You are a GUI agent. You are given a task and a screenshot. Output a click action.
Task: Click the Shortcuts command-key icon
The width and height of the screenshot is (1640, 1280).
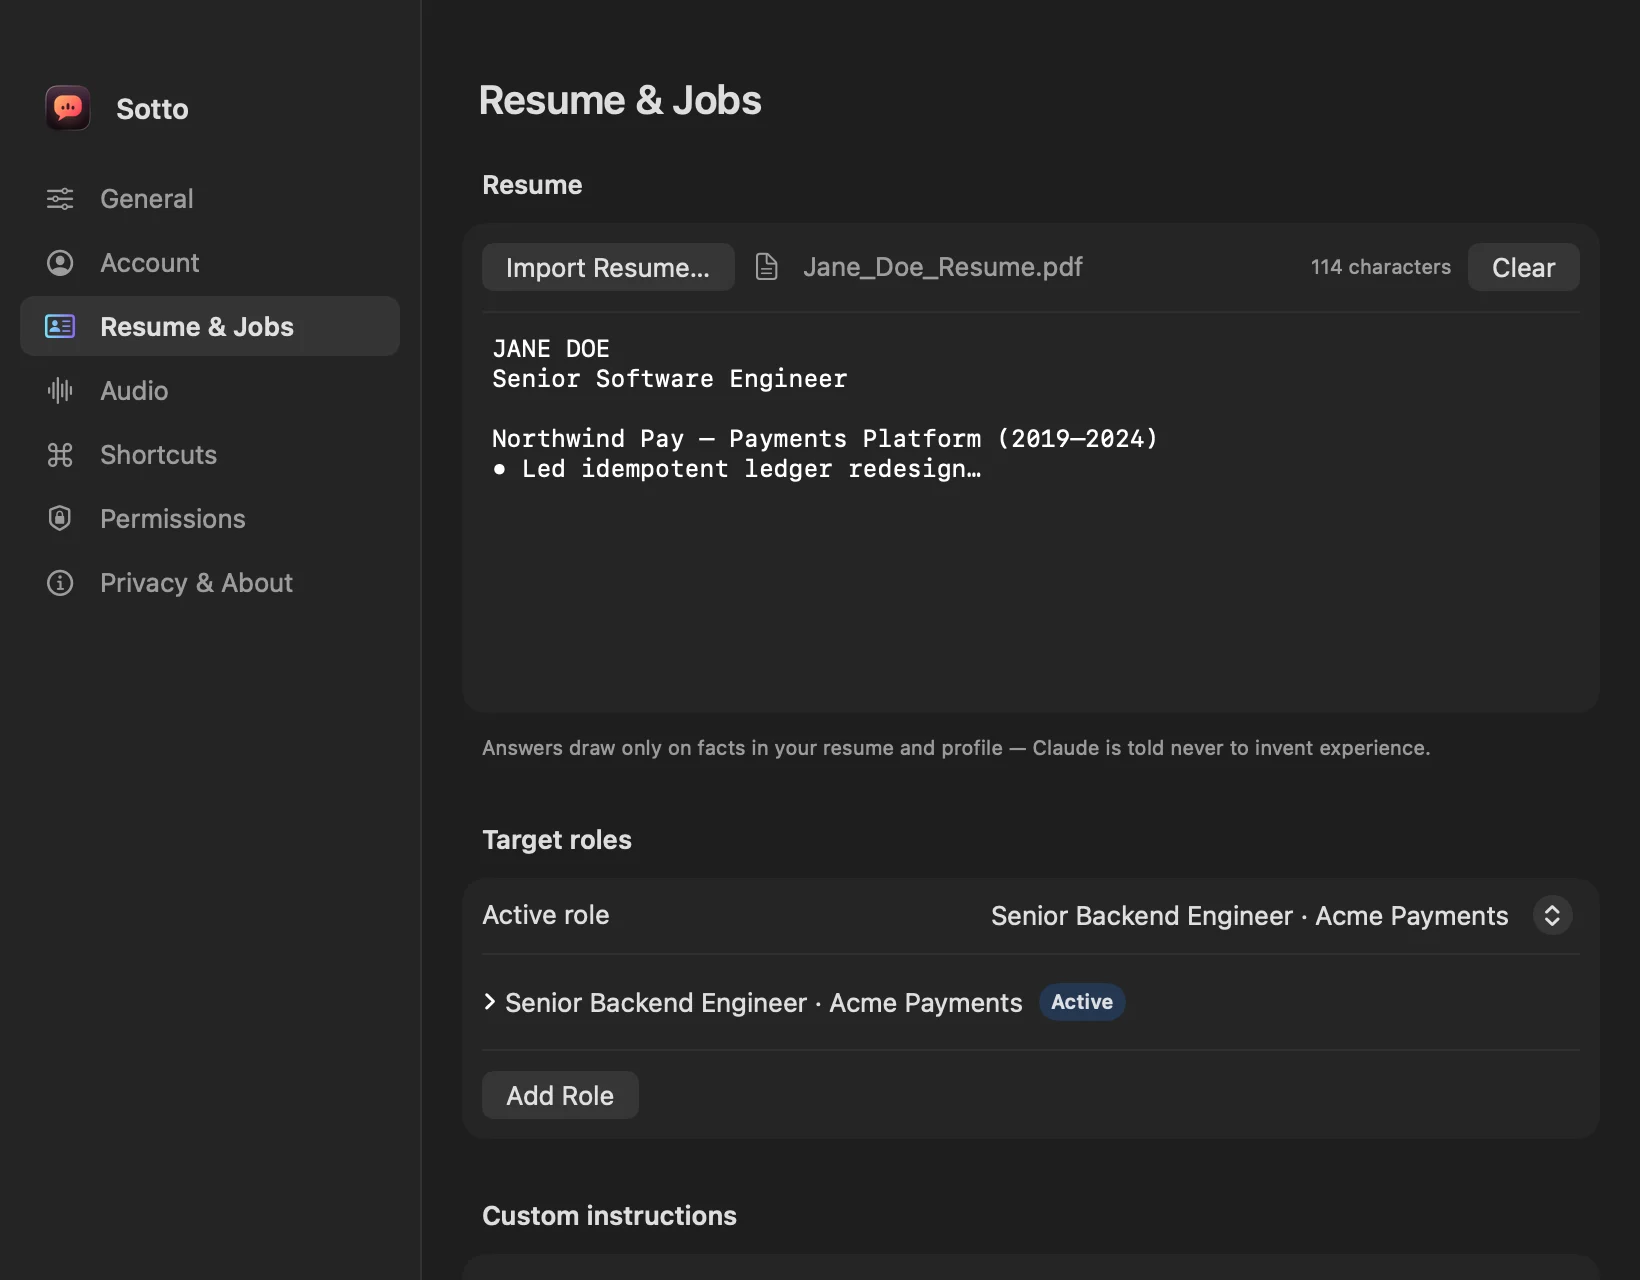(60, 455)
